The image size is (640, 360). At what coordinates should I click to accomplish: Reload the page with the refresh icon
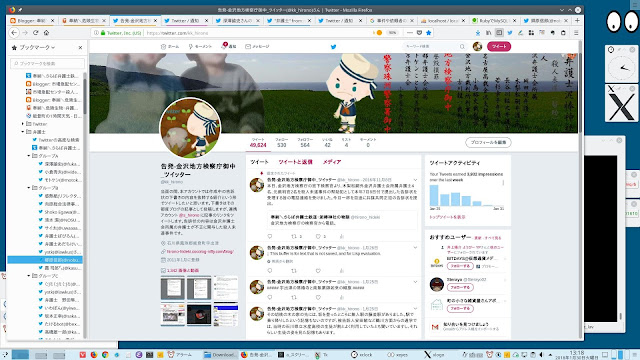pyautogui.click(x=36, y=33)
